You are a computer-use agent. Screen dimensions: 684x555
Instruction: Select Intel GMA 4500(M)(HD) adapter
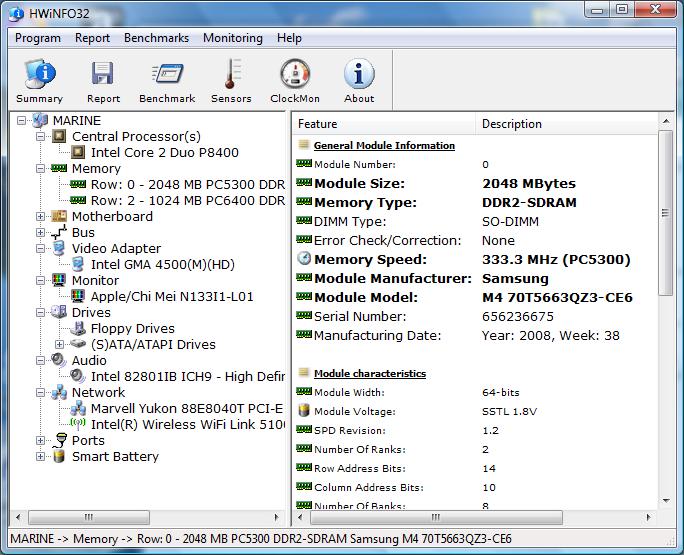(163, 264)
